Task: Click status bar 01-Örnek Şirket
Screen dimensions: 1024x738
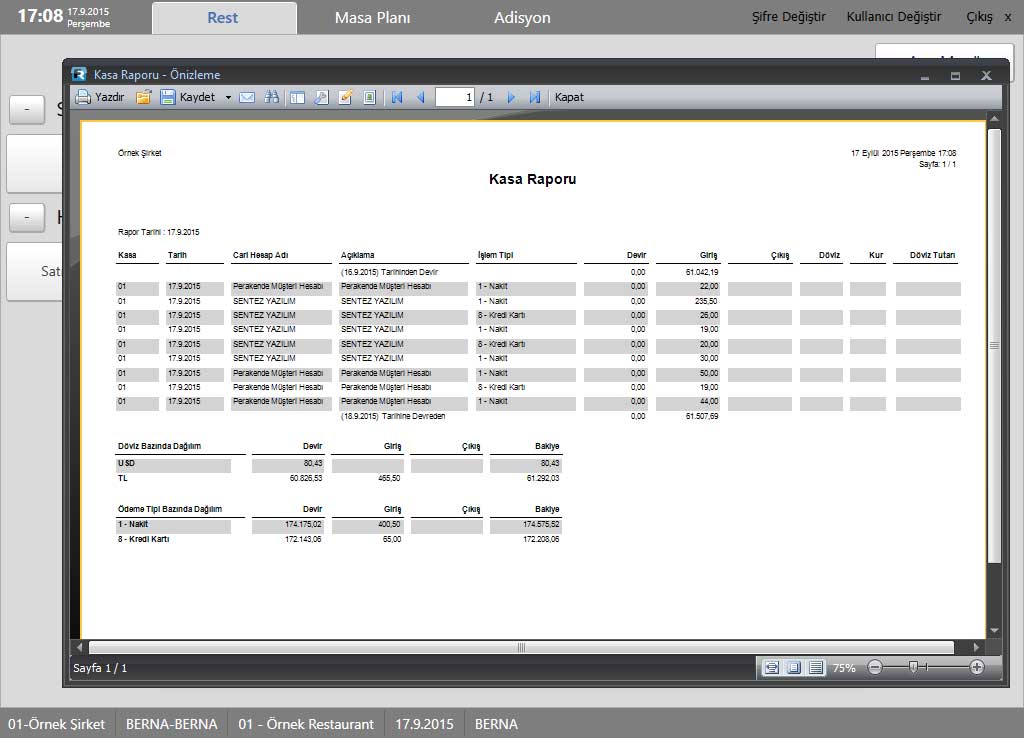Action: click(57, 724)
